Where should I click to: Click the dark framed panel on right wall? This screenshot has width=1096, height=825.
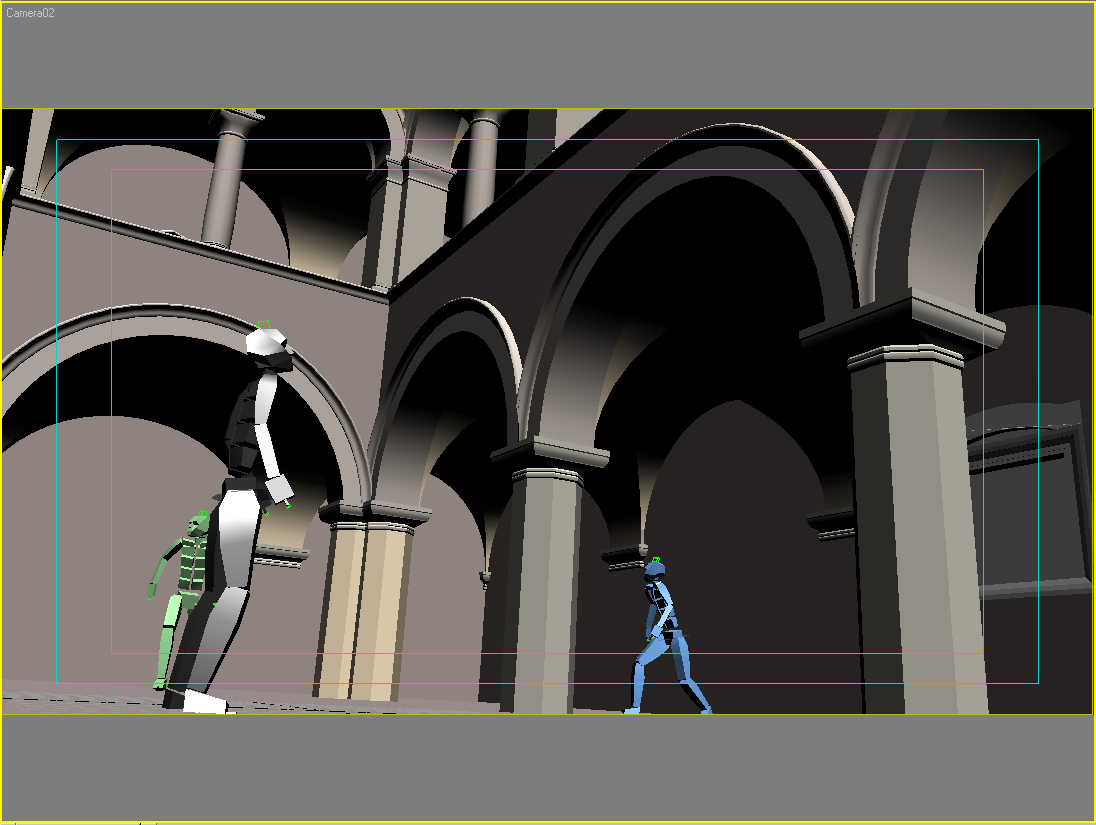click(x=1030, y=510)
